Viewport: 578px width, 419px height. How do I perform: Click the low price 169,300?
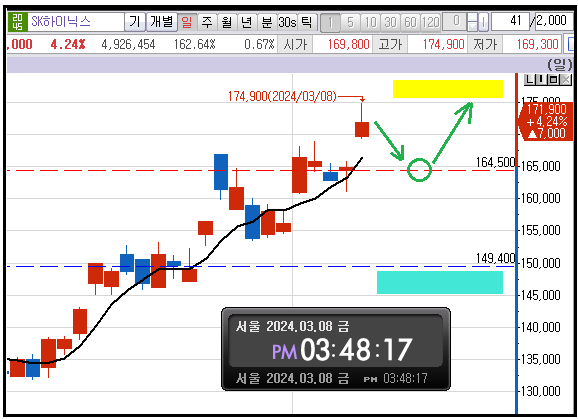tap(537, 45)
